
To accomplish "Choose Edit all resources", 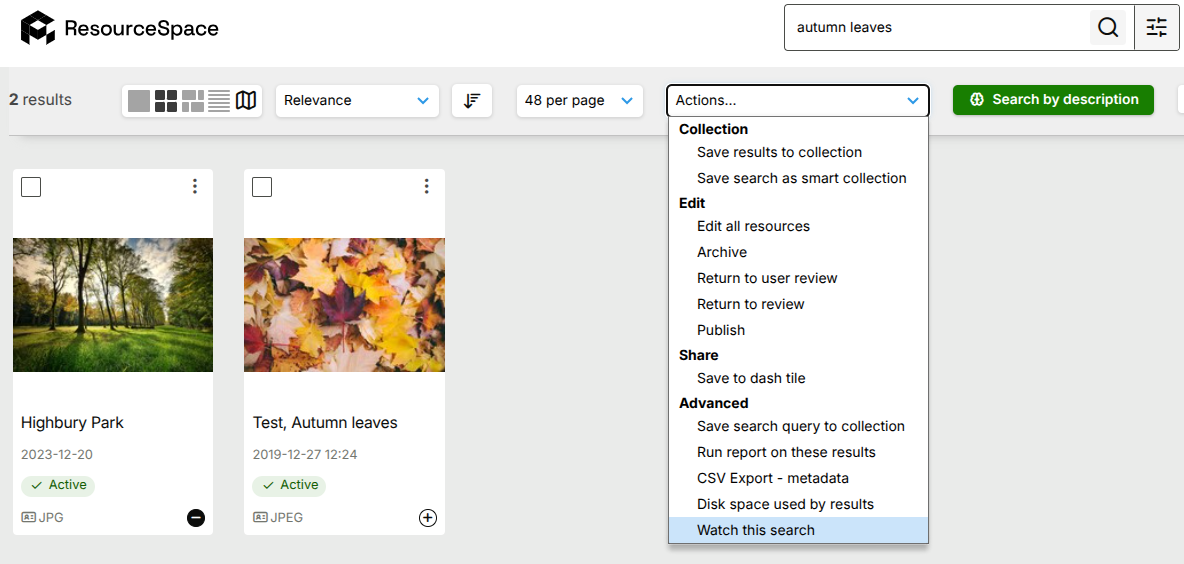I will point(798,227).
